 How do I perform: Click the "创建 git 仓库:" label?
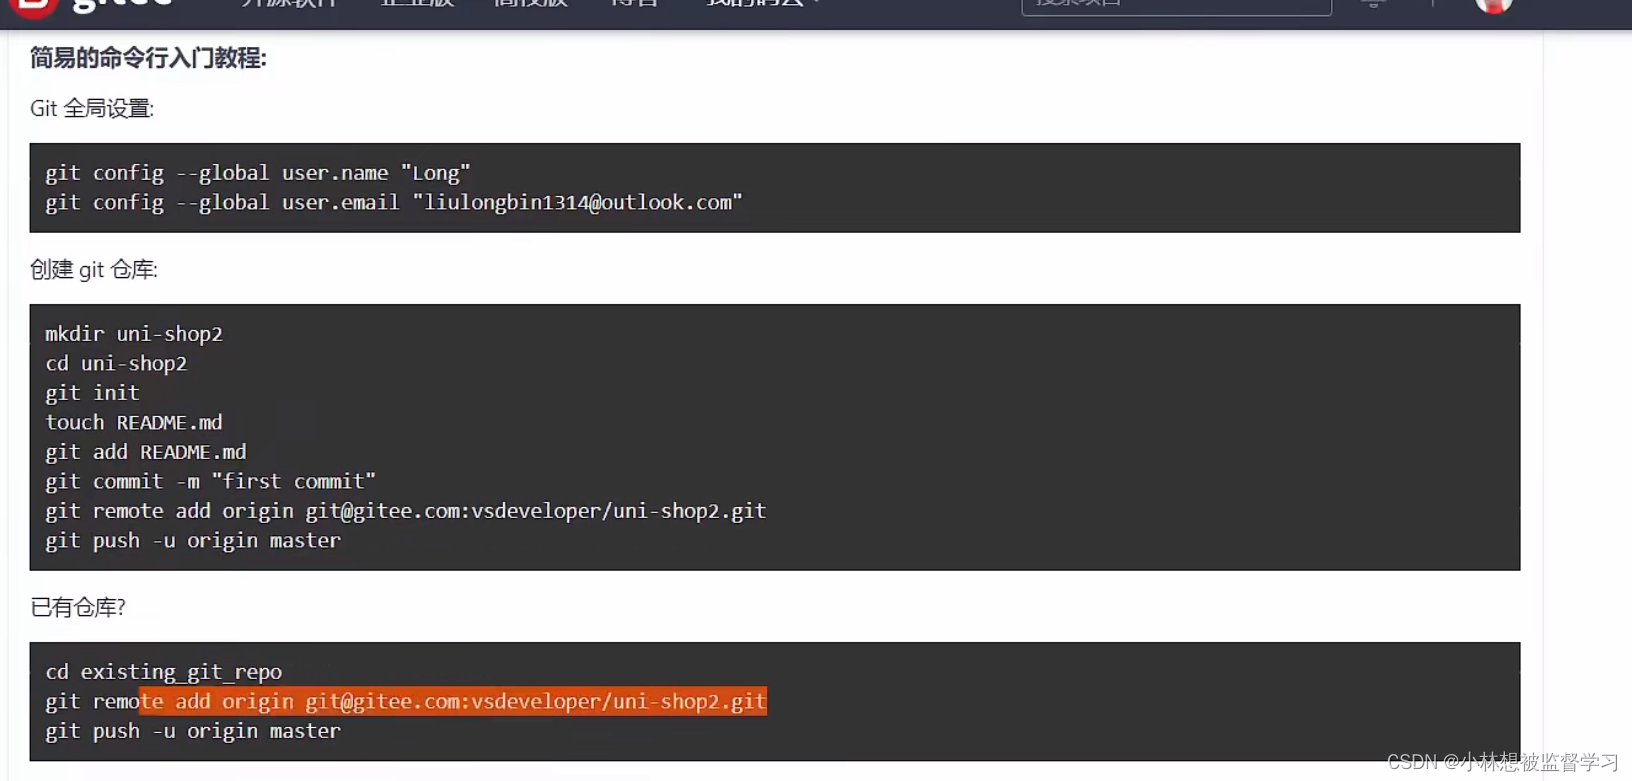(x=94, y=269)
